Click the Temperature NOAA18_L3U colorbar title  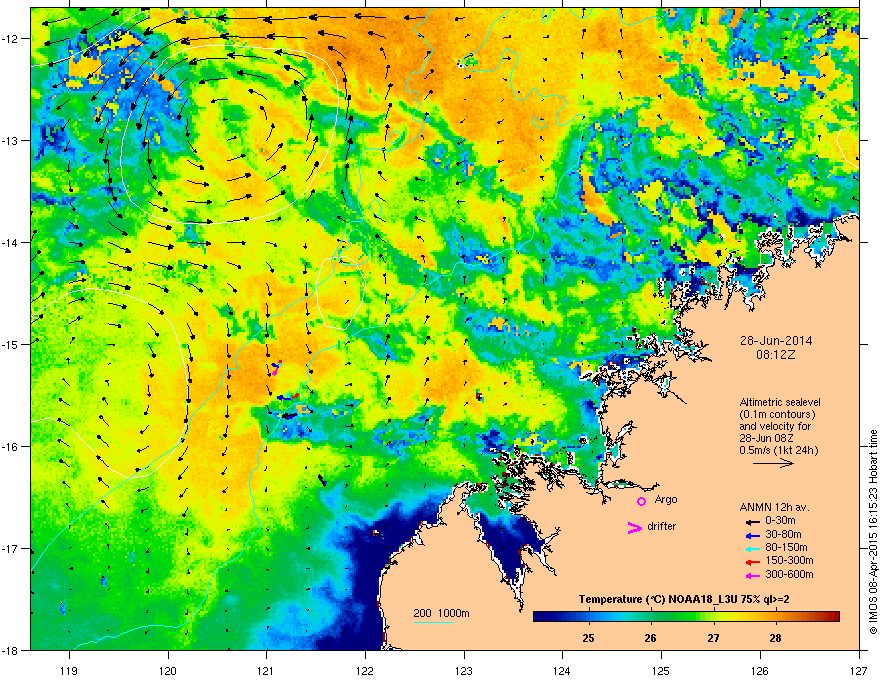click(x=684, y=599)
